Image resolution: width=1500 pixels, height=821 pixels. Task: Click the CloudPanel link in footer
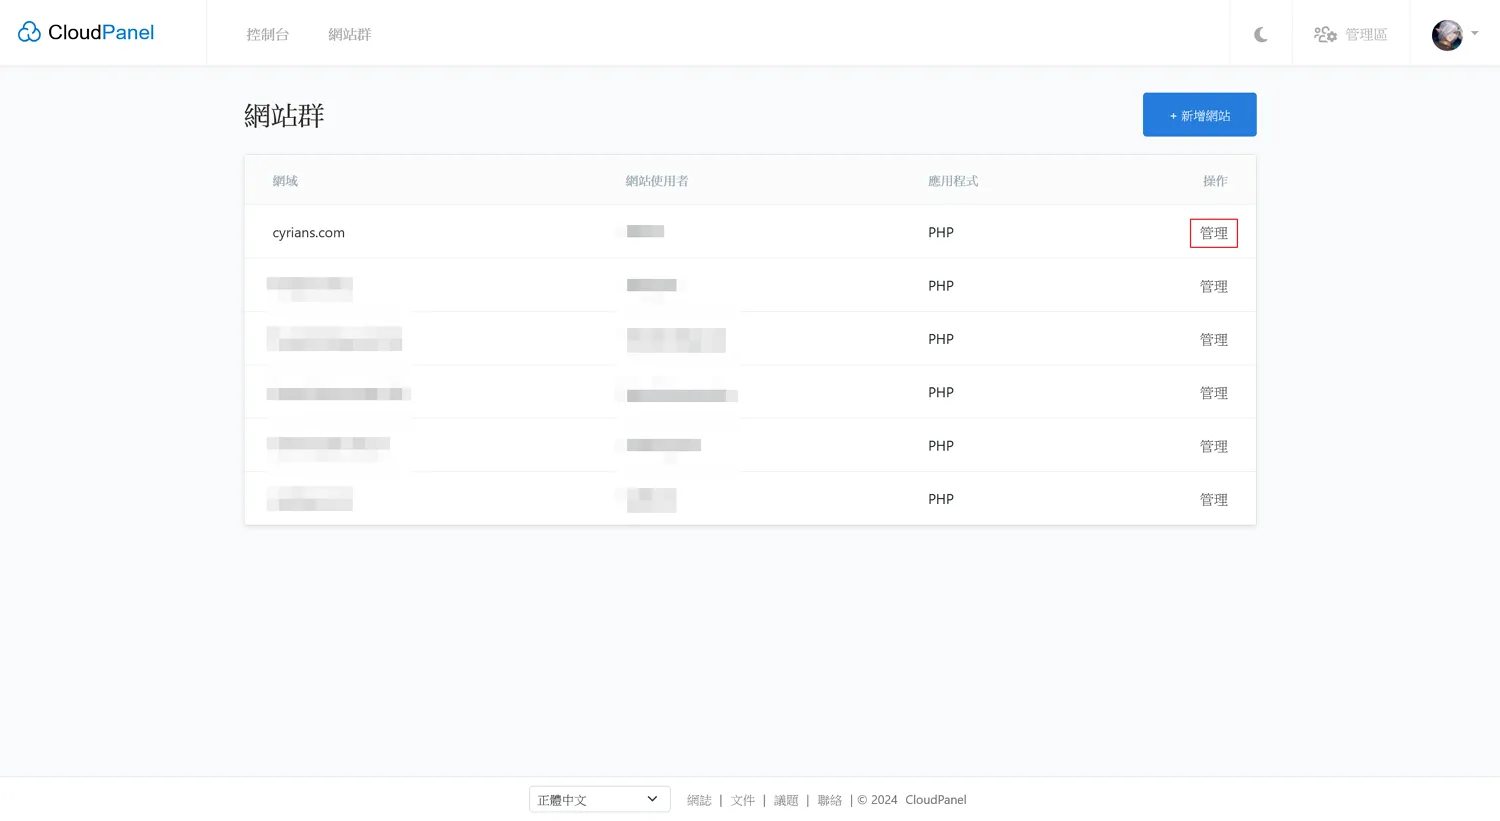[935, 800]
